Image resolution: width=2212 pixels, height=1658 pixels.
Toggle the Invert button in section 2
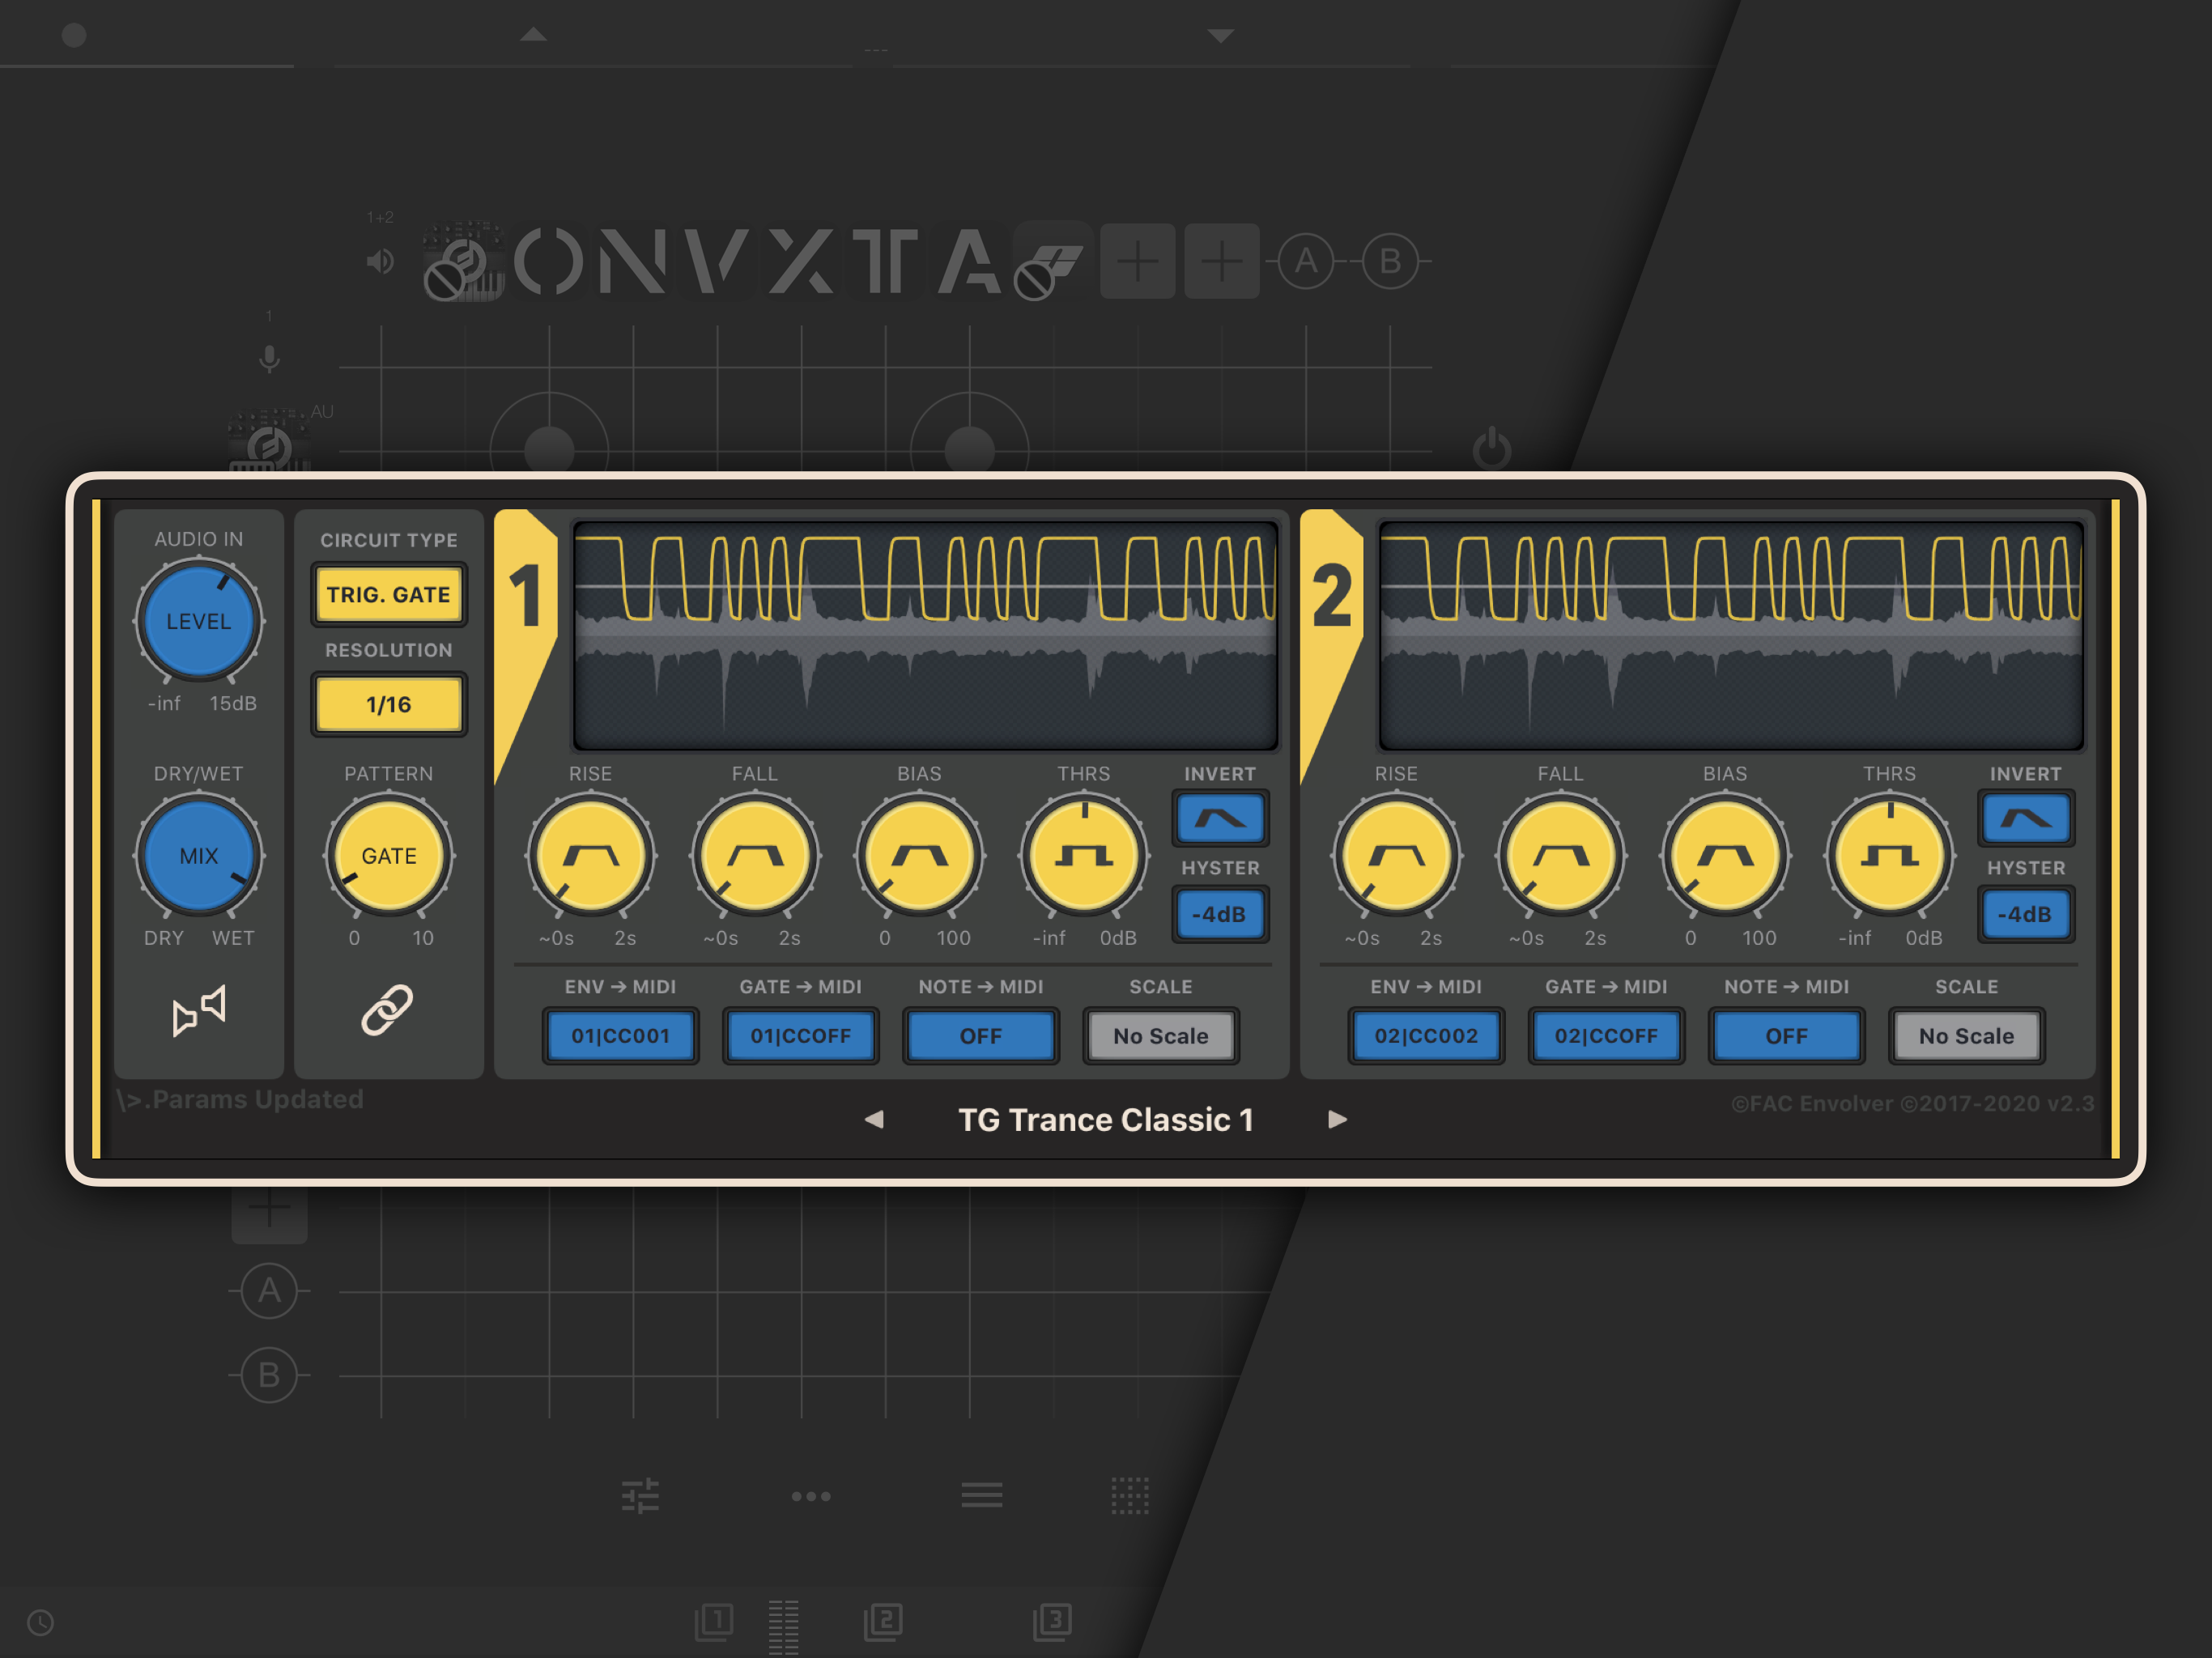tap(2025, 819)
